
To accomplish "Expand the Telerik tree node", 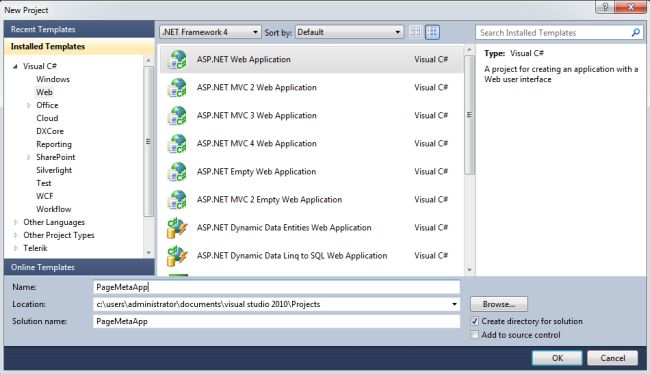I will click(16, 248).
